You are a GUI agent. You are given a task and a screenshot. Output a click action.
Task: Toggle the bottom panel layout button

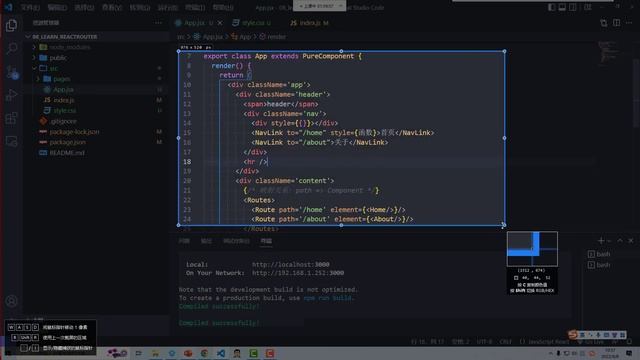tap(562, 7)
